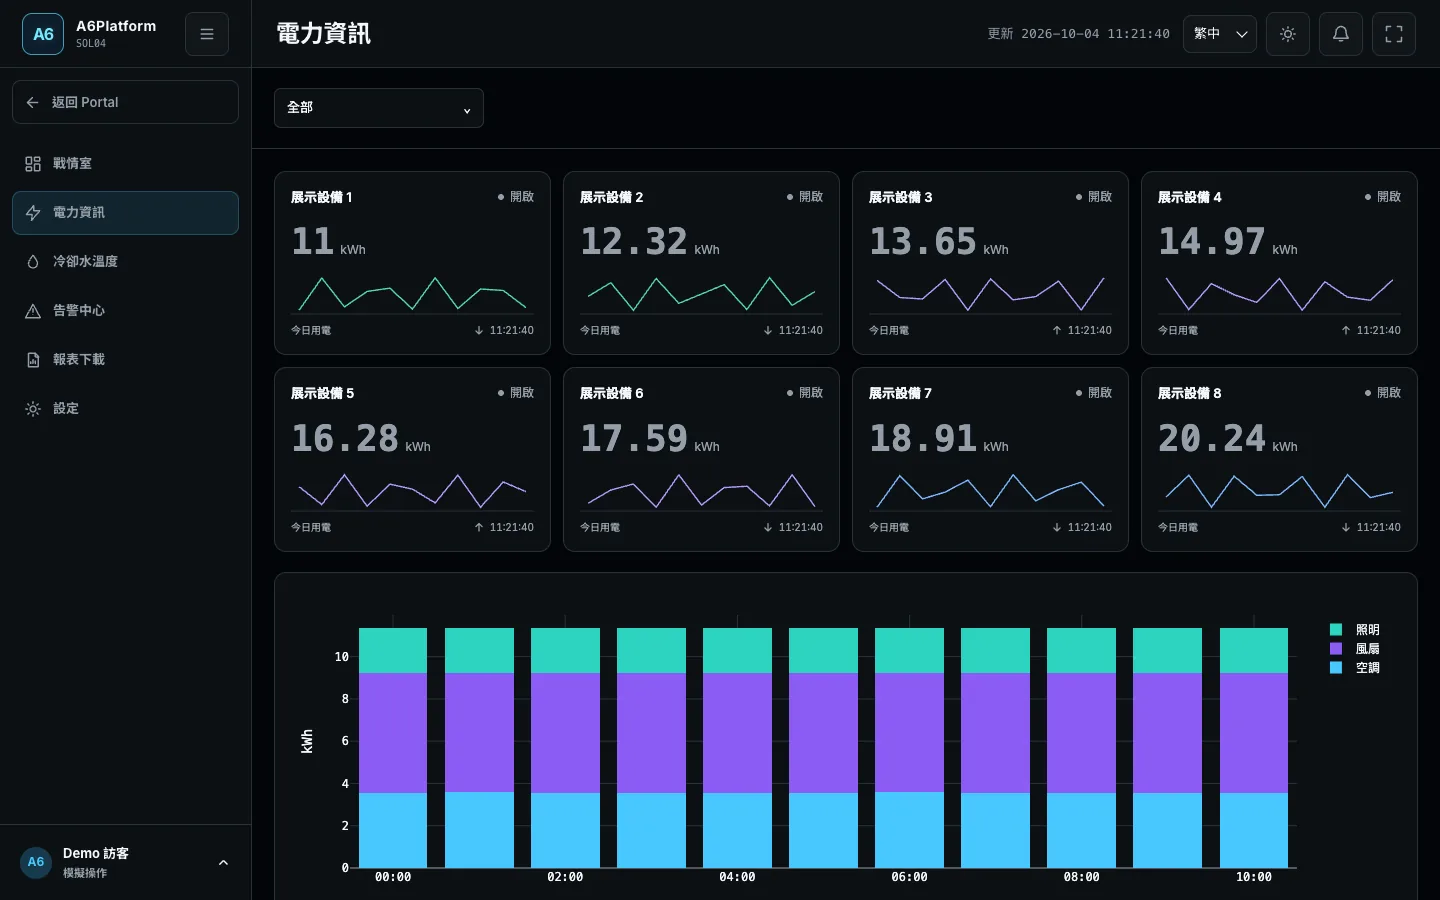The image size is (1440, 900).
Task: Toggle 風扇 legend color swatch
Action: click(1336, 649)
